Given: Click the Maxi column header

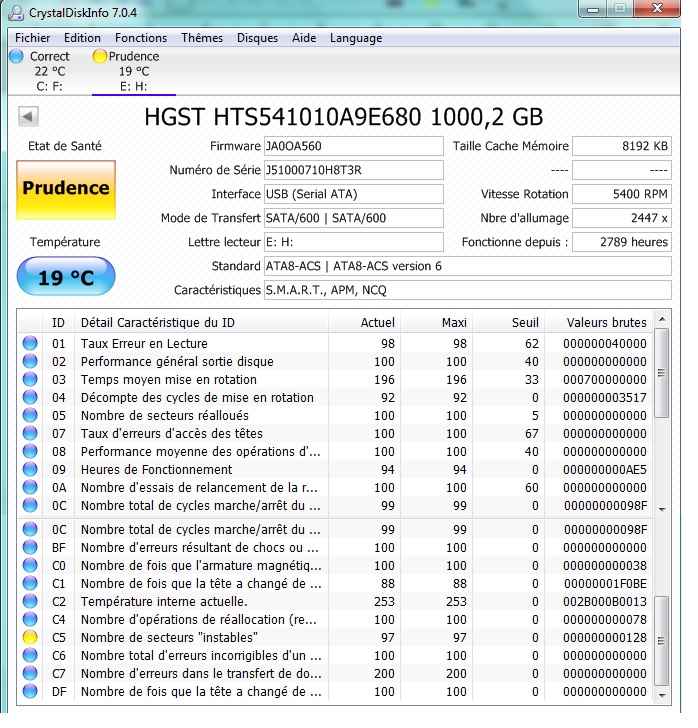Looking at the screenshot, I should [437, 323].
